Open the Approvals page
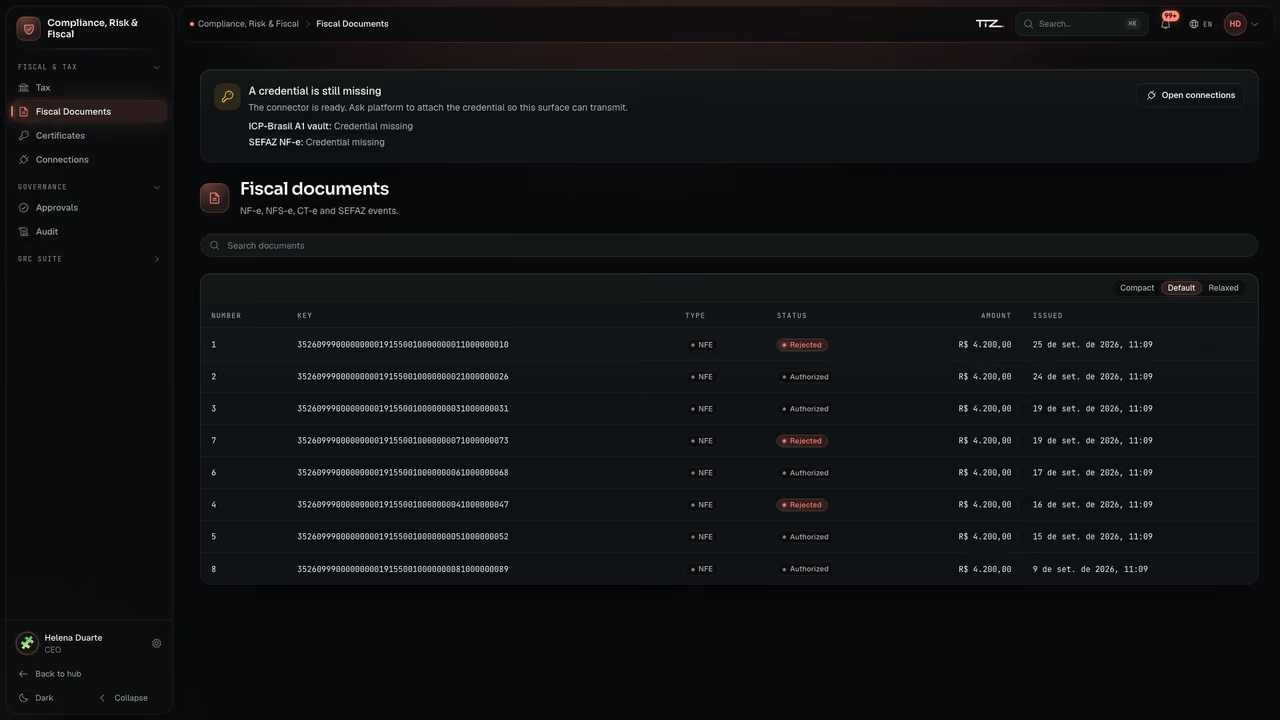The height and width of the screenshot is (720, 1280). pyautogui.click(x=88, y=208)
